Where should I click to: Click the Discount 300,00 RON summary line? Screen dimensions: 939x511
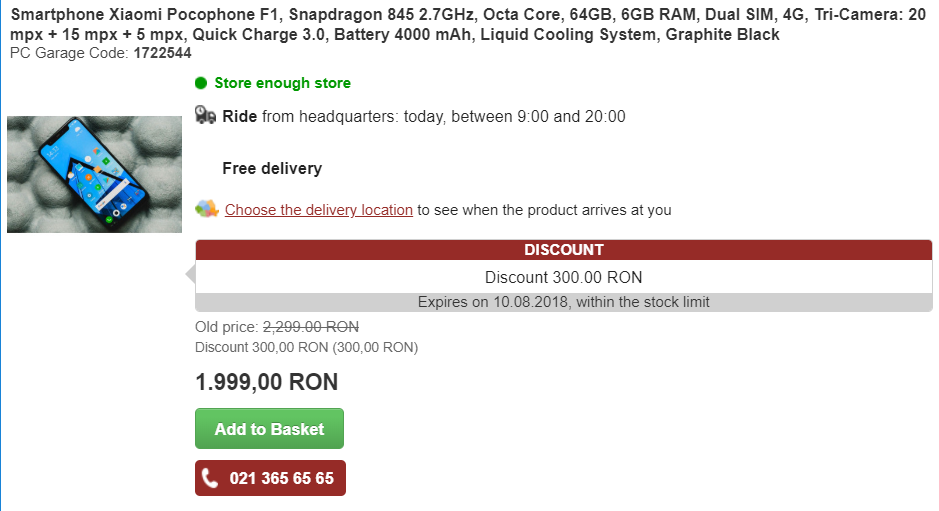point(306,347)
